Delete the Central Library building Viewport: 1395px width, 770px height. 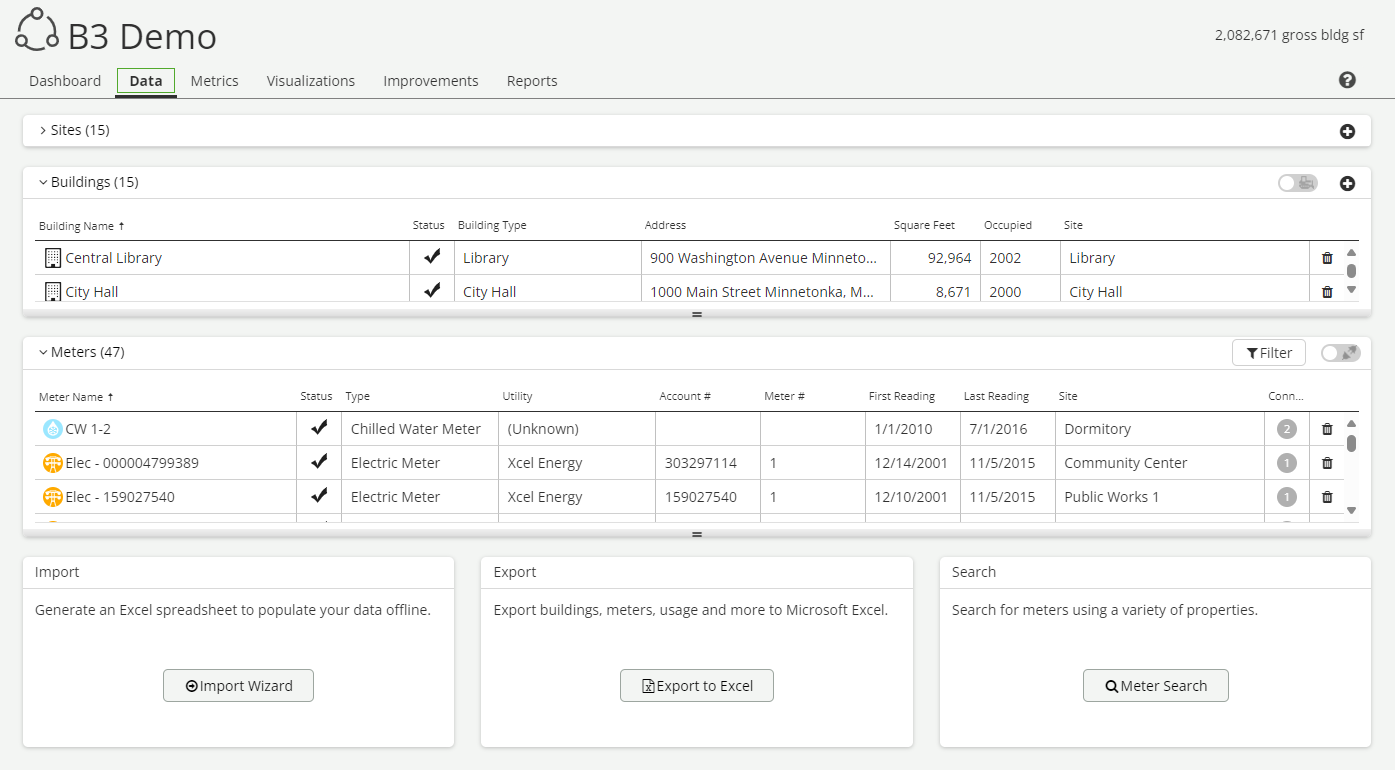pos(1327,258)
